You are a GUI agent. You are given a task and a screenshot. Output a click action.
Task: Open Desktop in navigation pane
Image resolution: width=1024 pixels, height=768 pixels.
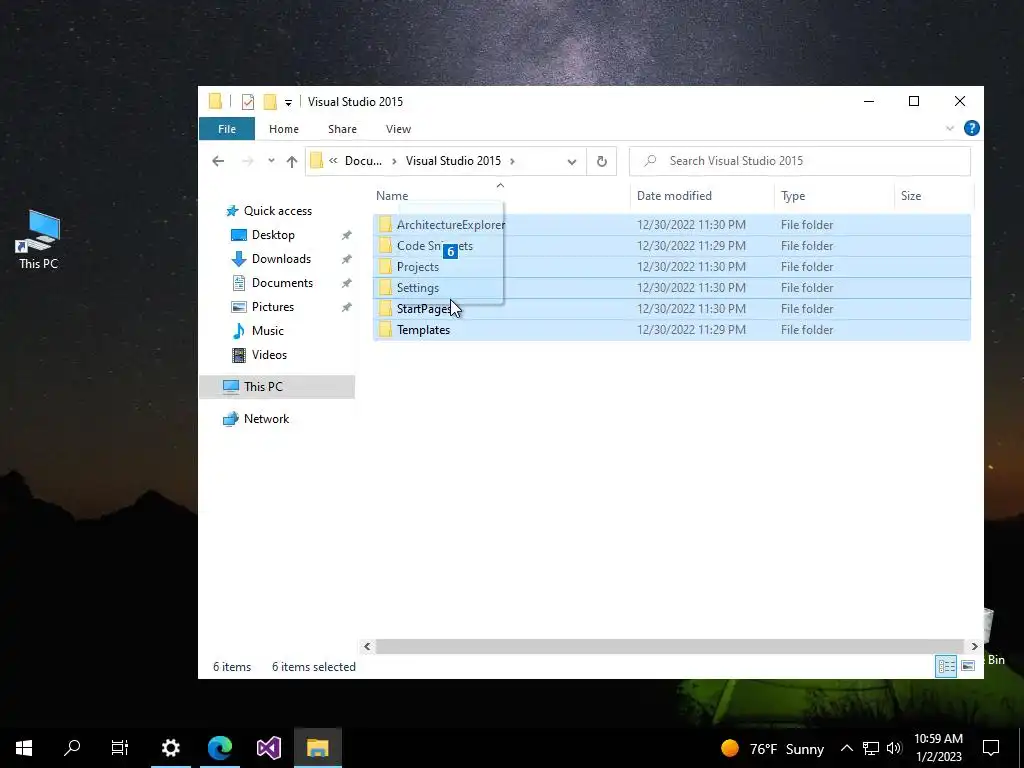[x=273, y=234]
